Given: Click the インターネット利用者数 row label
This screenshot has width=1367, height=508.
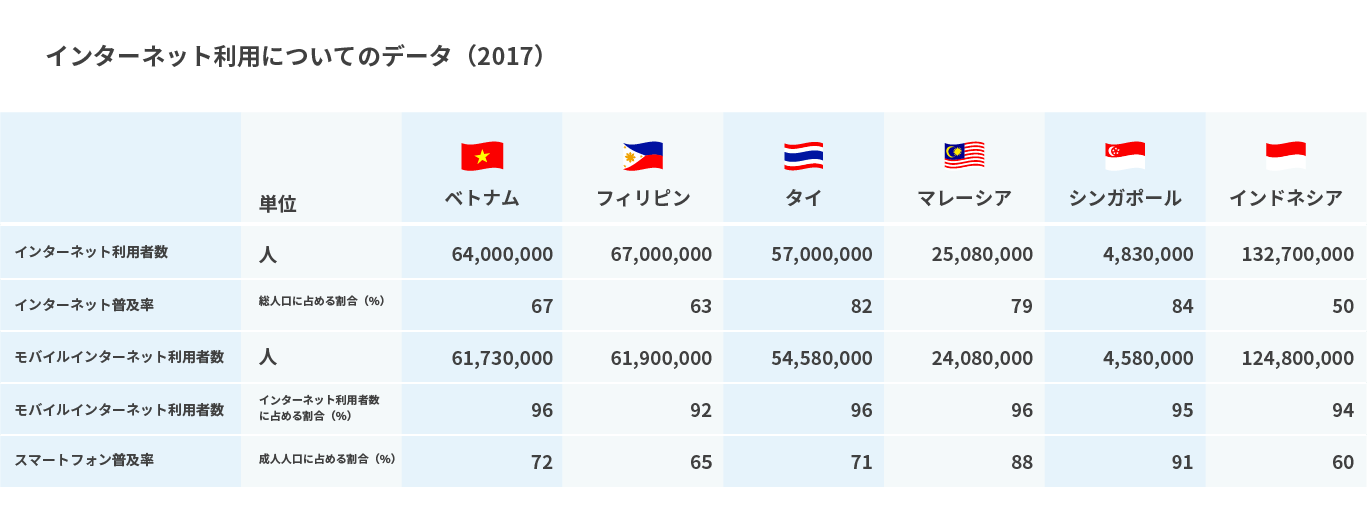Looking at the screenshot, I should [x=91, y=252].
